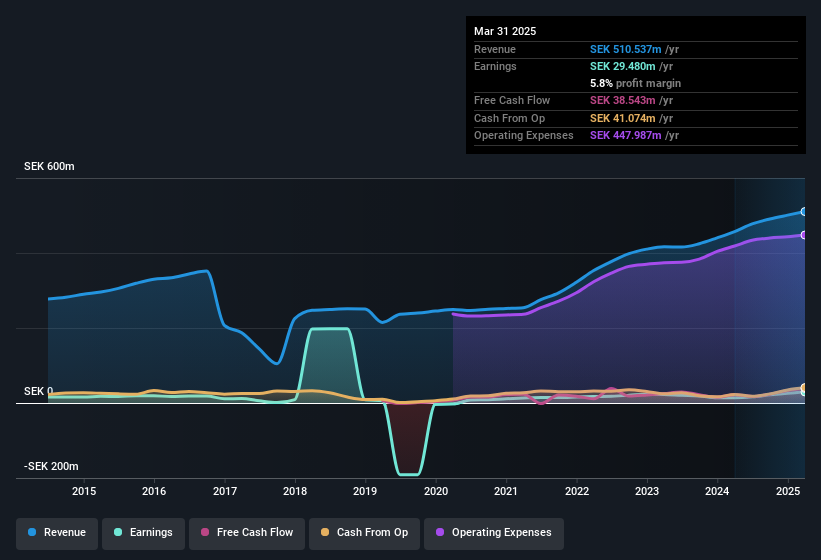Click the Operating Expenses tooltip label

[x=524, y=136]
